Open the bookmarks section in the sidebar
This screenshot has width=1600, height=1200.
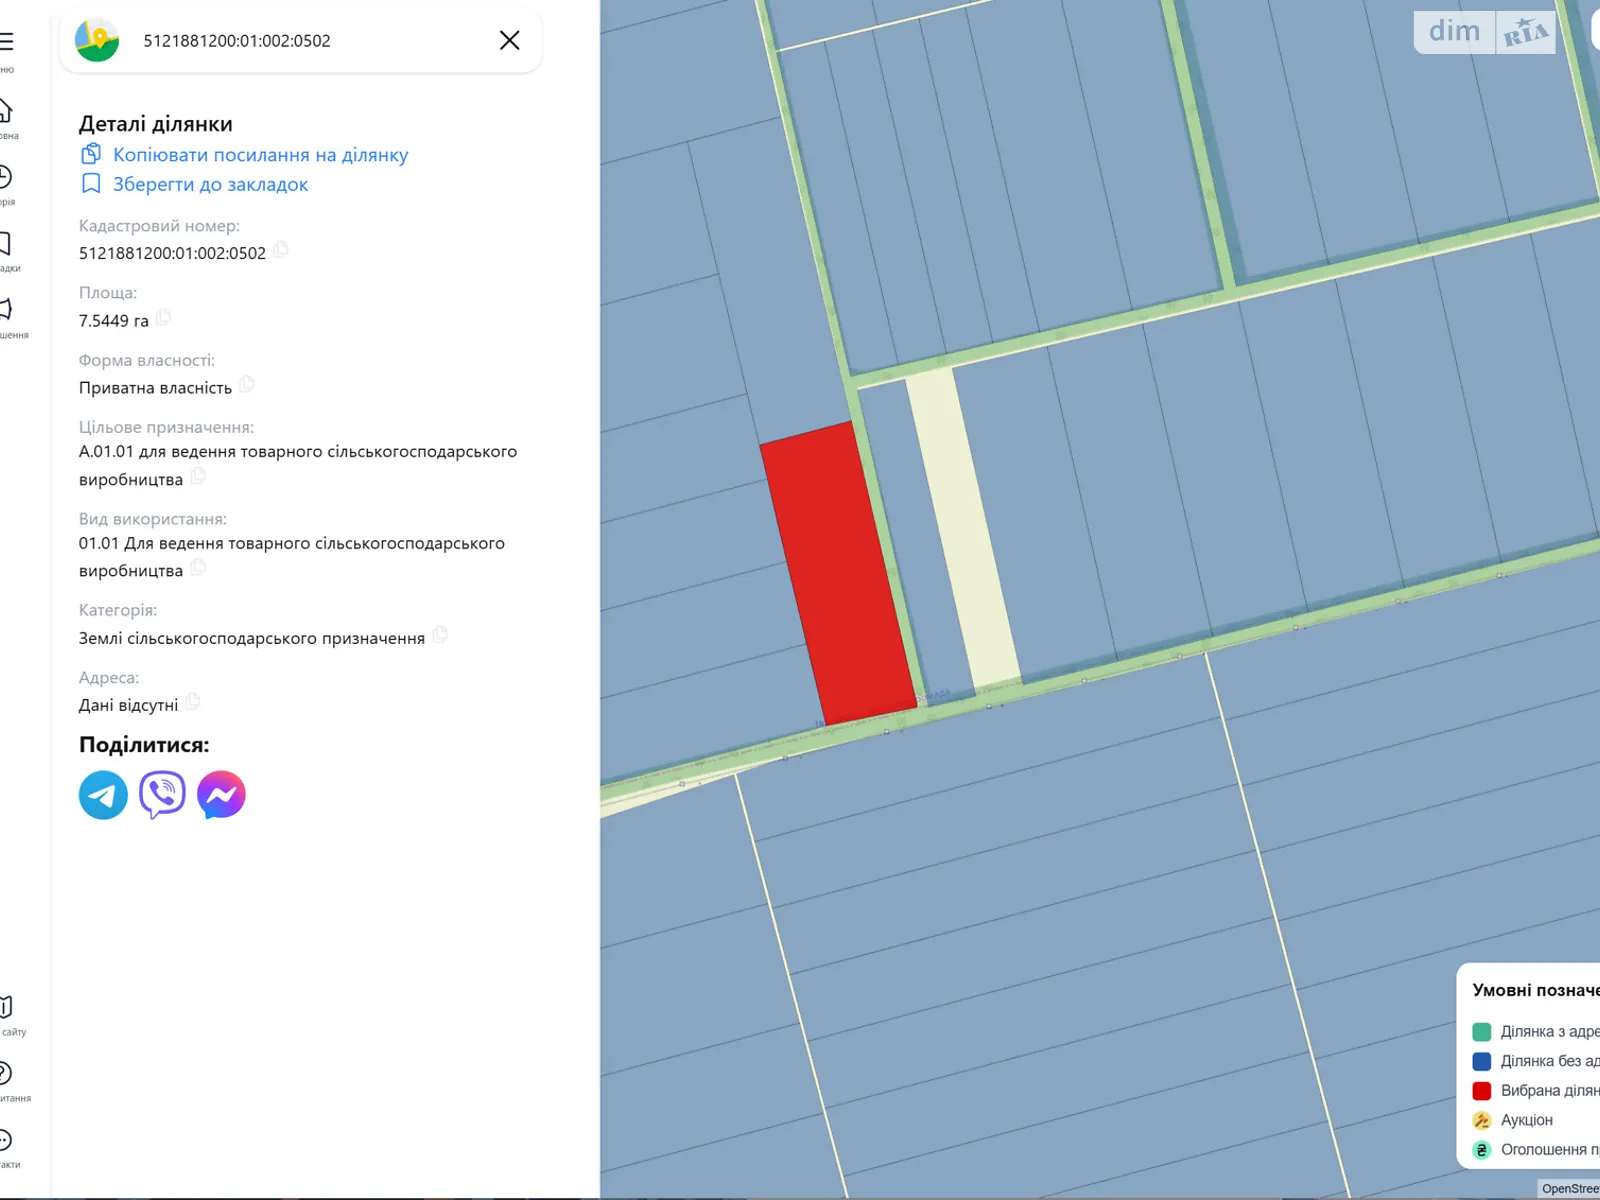6,243
